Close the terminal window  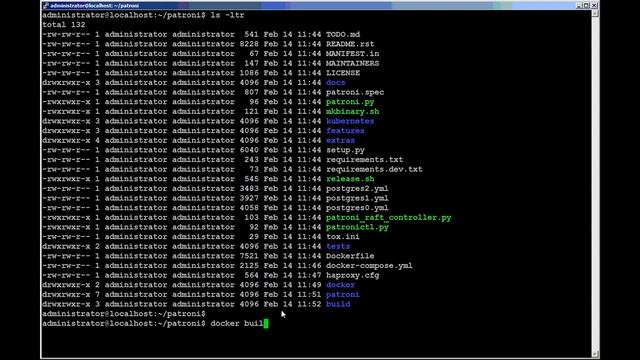point(594,5)
